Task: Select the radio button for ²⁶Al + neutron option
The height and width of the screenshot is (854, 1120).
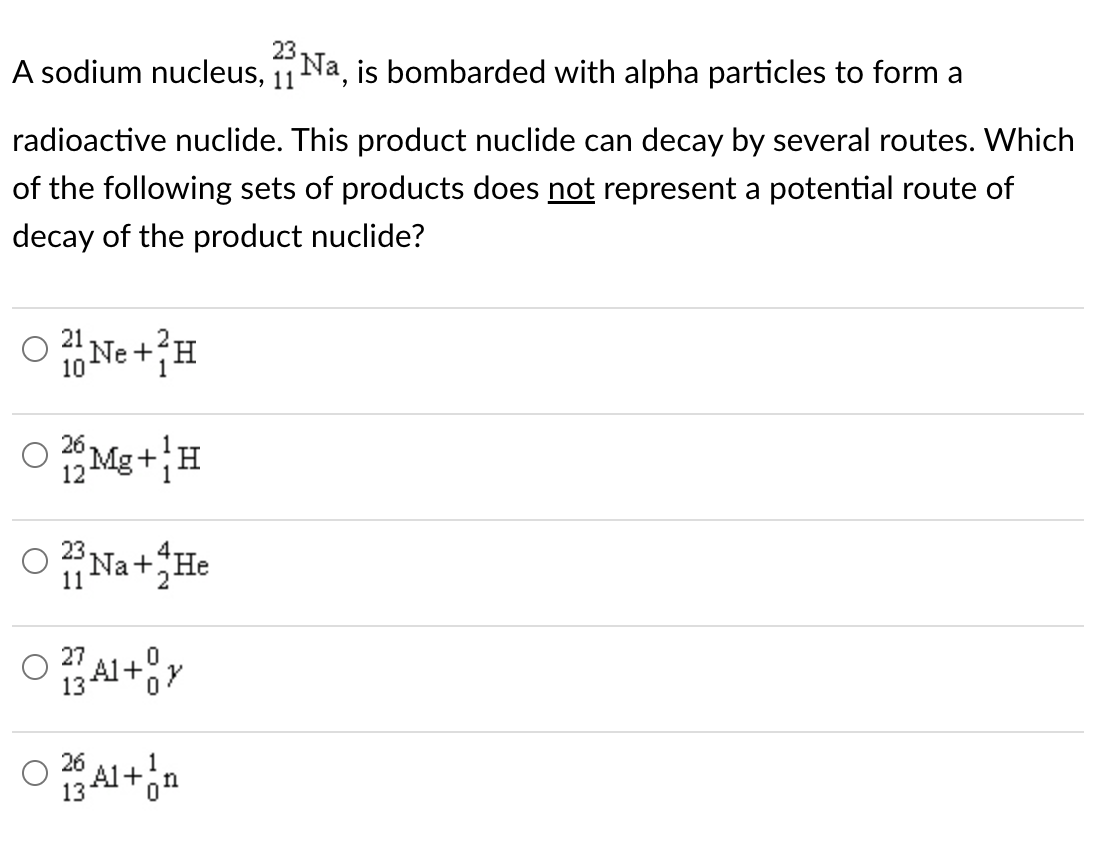Action: (34, 773)
